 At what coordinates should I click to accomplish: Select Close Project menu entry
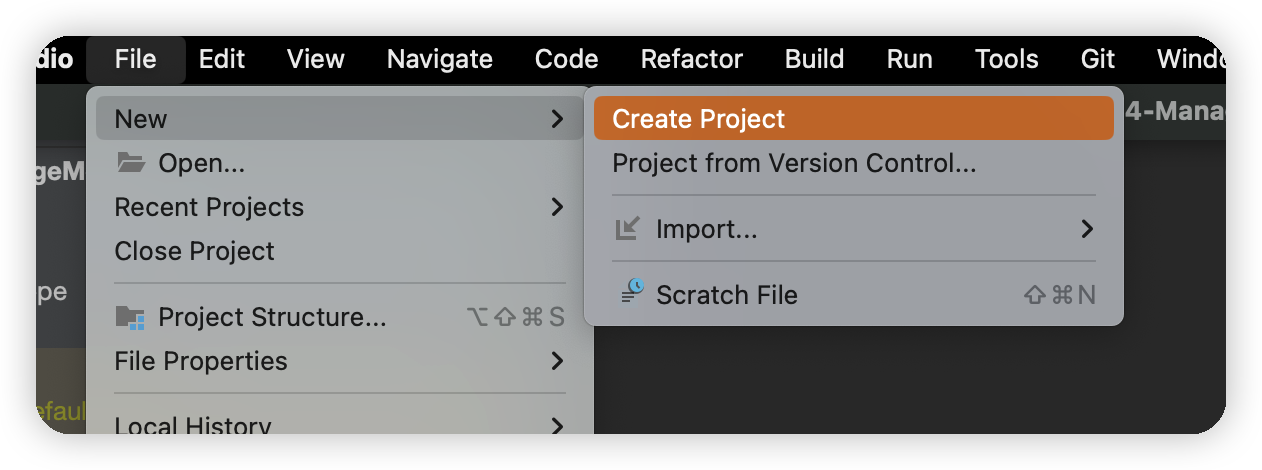194,251
